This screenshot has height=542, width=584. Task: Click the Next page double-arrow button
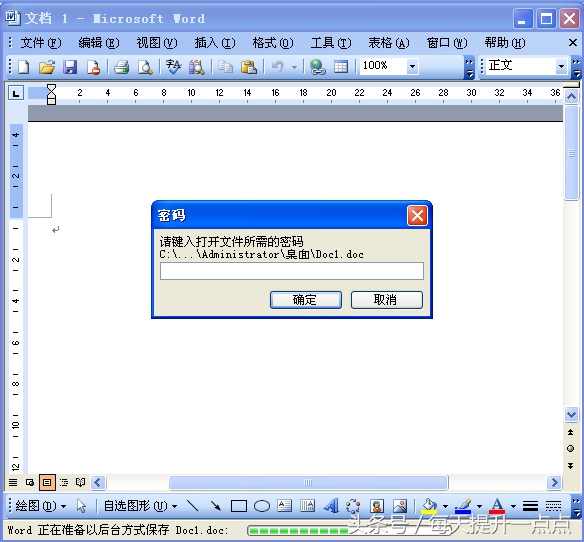click(571, 466)
